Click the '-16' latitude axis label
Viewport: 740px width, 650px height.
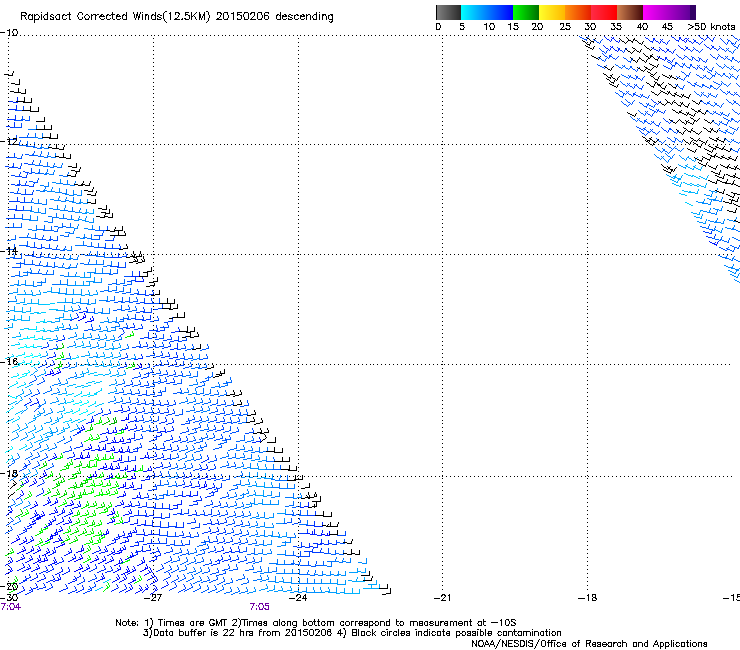pos(9,362)
